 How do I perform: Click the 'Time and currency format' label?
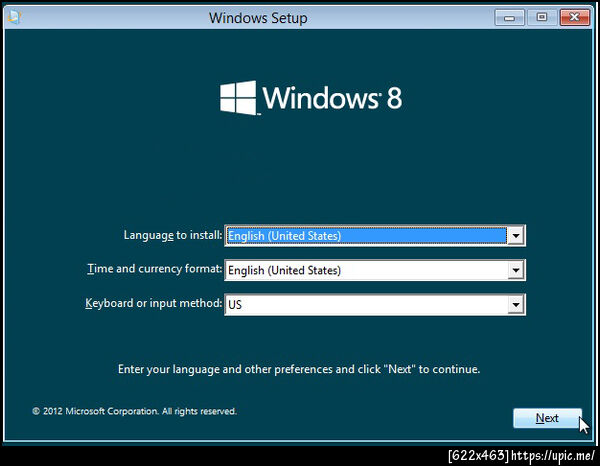click(155, 269)
